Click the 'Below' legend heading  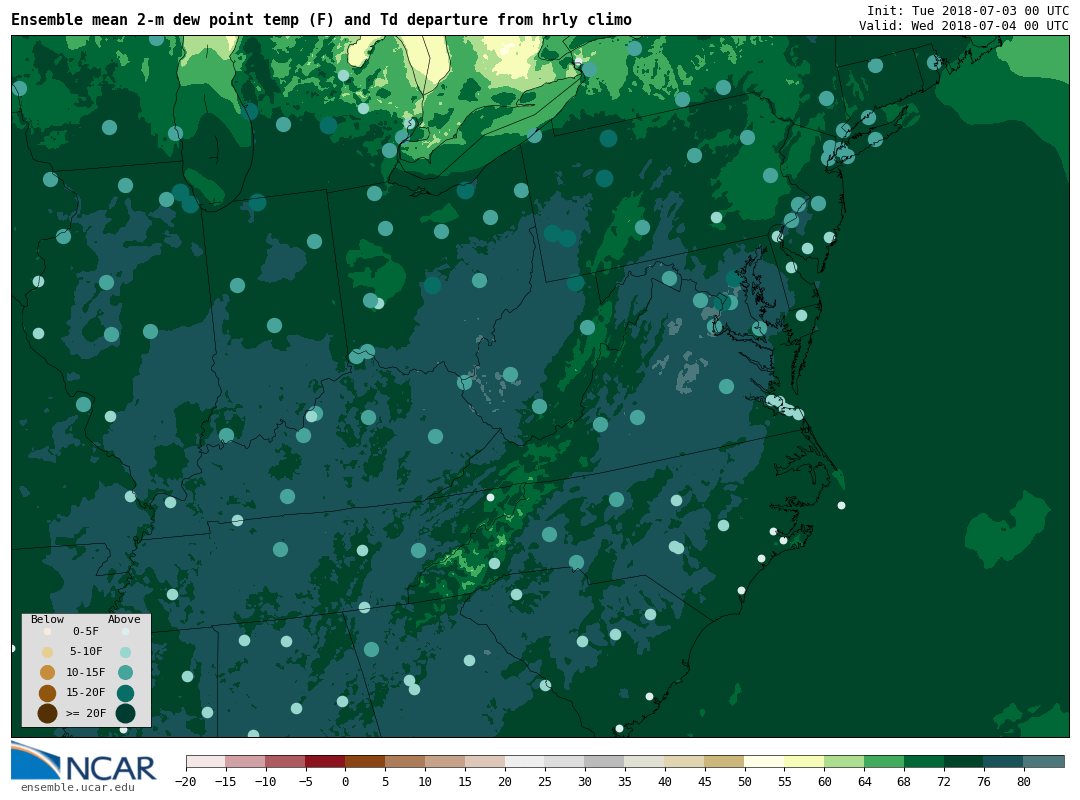pos(48,619)
